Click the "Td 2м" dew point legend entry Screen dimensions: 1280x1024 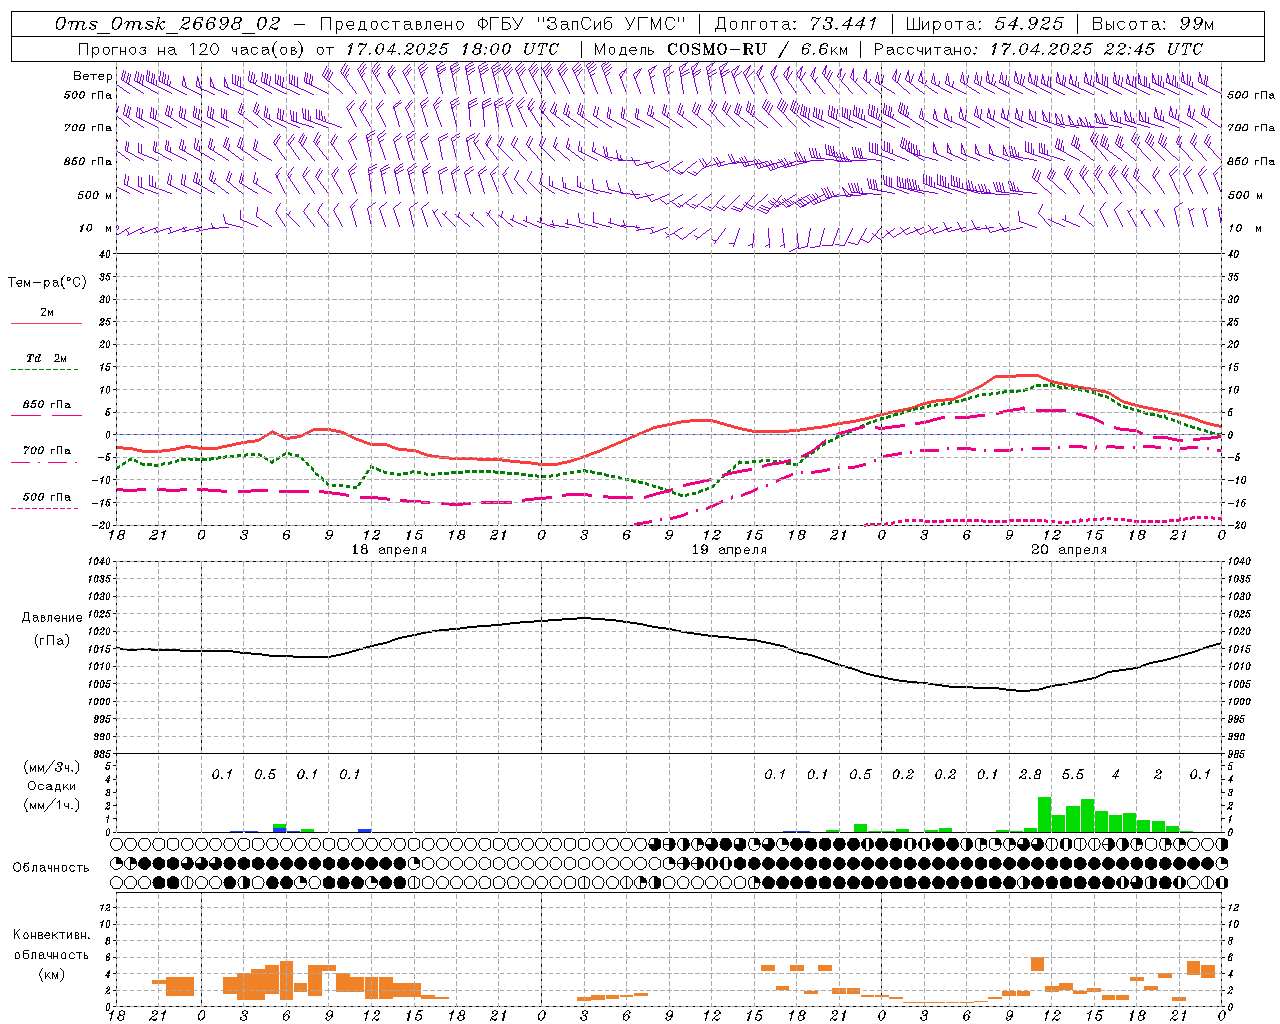click(x=47, y=357)
